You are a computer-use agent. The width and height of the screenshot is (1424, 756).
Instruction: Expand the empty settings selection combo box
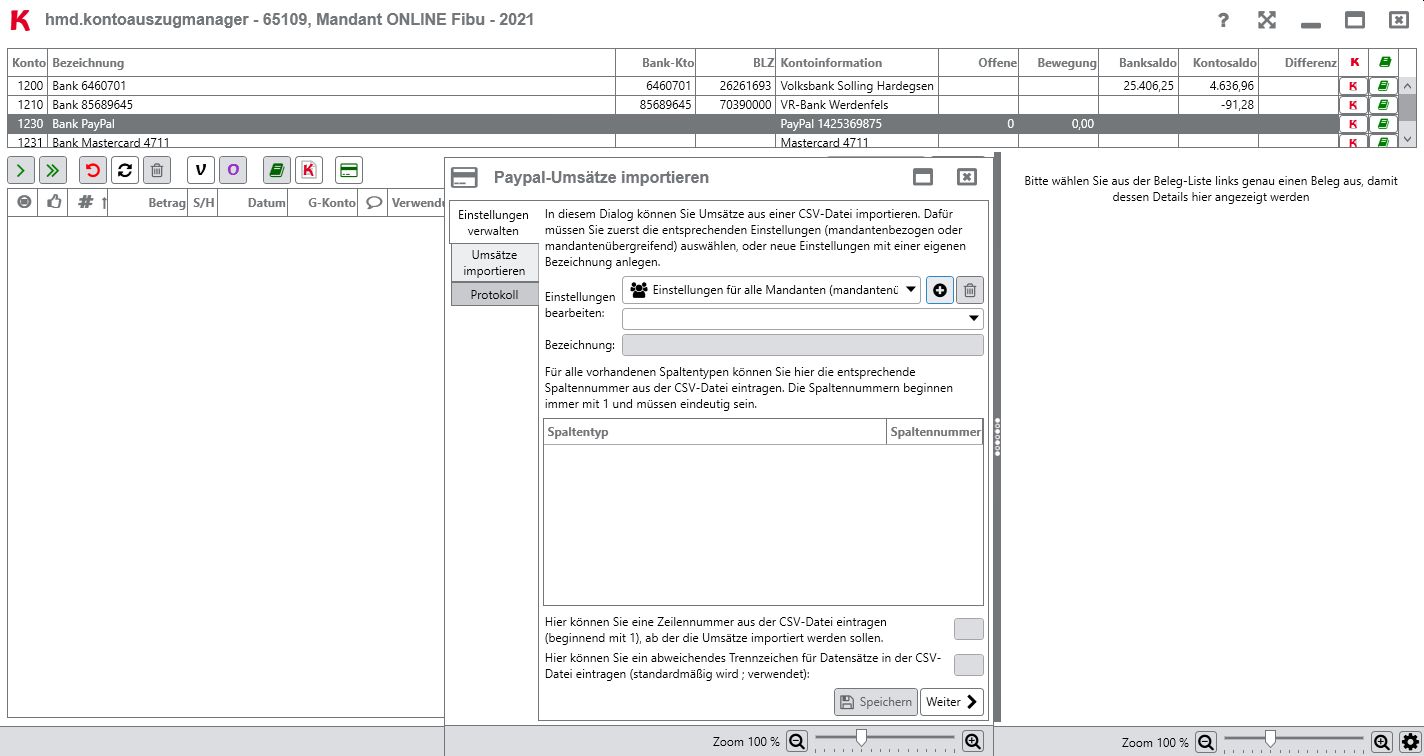coord(802,319)
